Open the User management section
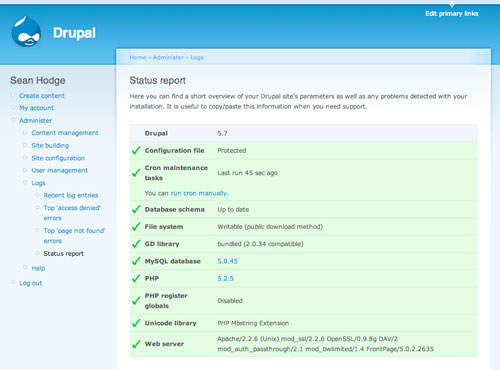The width and height of the screenshot is (500, 370). tap(60, 170)
